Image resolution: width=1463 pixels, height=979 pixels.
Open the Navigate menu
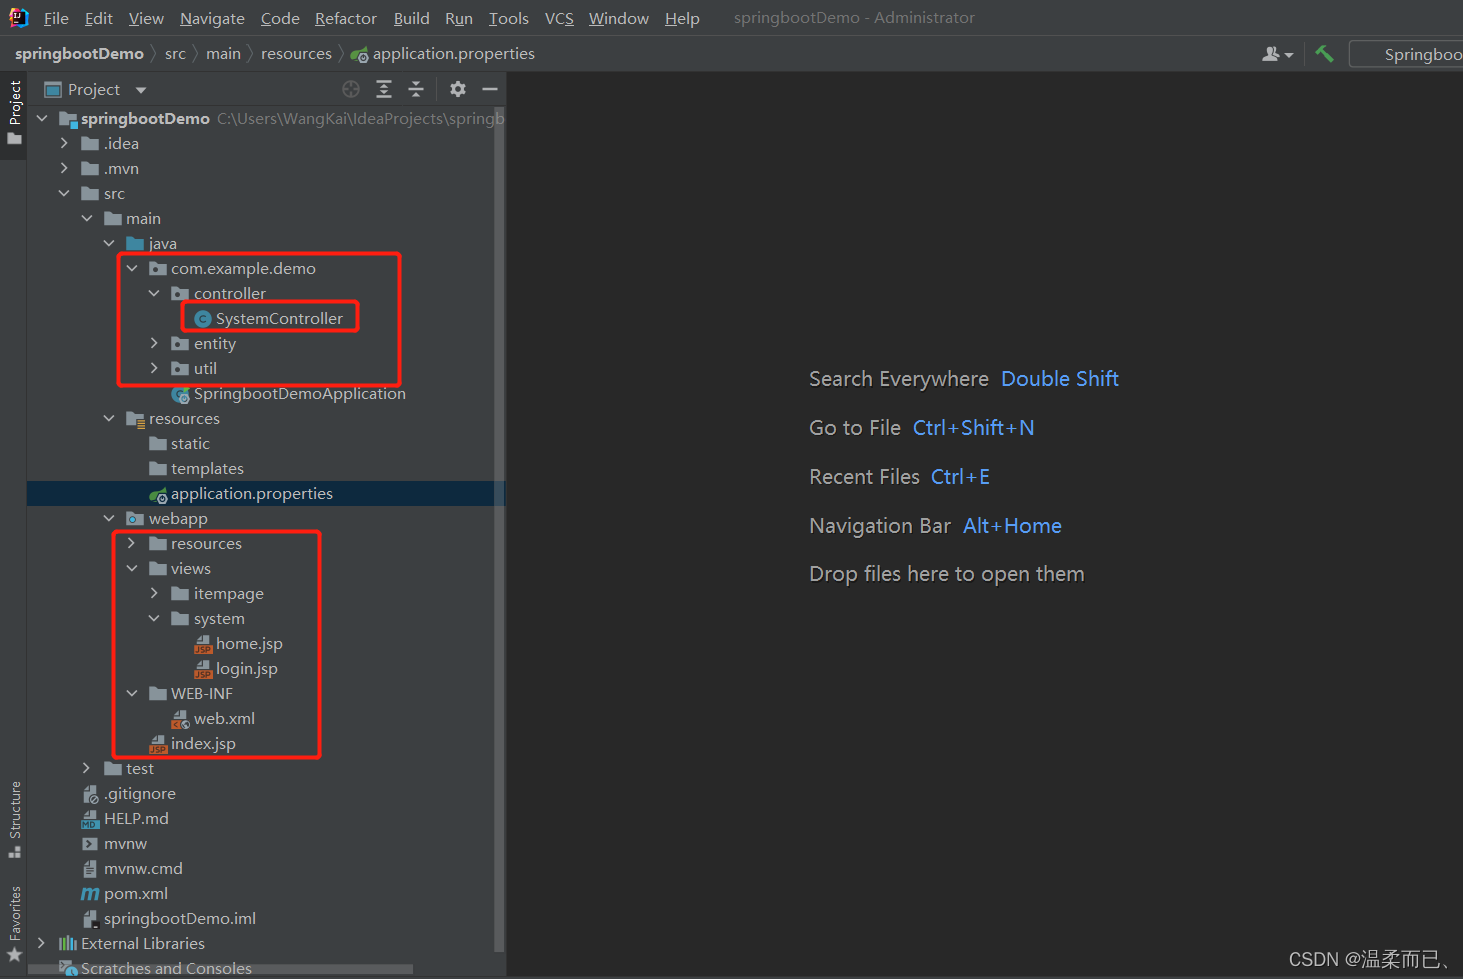pyautogui.click(x=212, y=18)
